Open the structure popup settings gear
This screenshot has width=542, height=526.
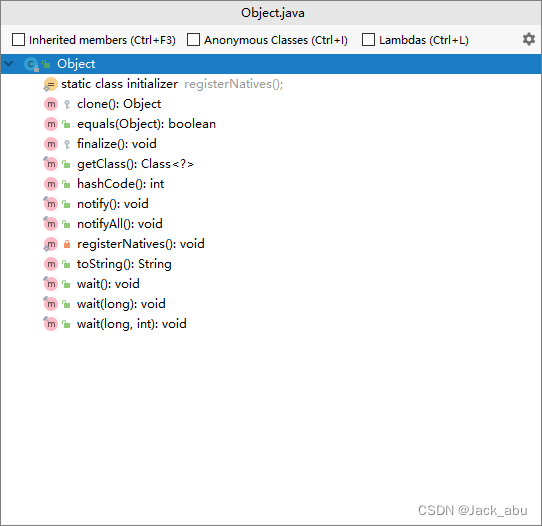(x=529, y=39)
